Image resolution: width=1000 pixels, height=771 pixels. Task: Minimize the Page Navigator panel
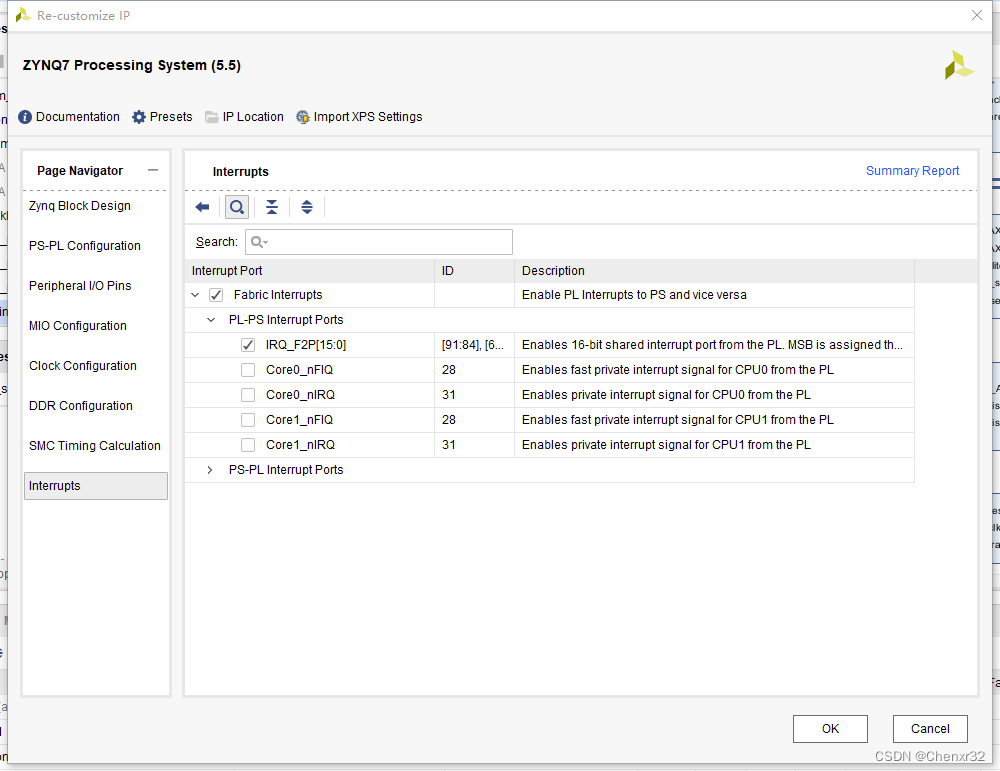152,170
